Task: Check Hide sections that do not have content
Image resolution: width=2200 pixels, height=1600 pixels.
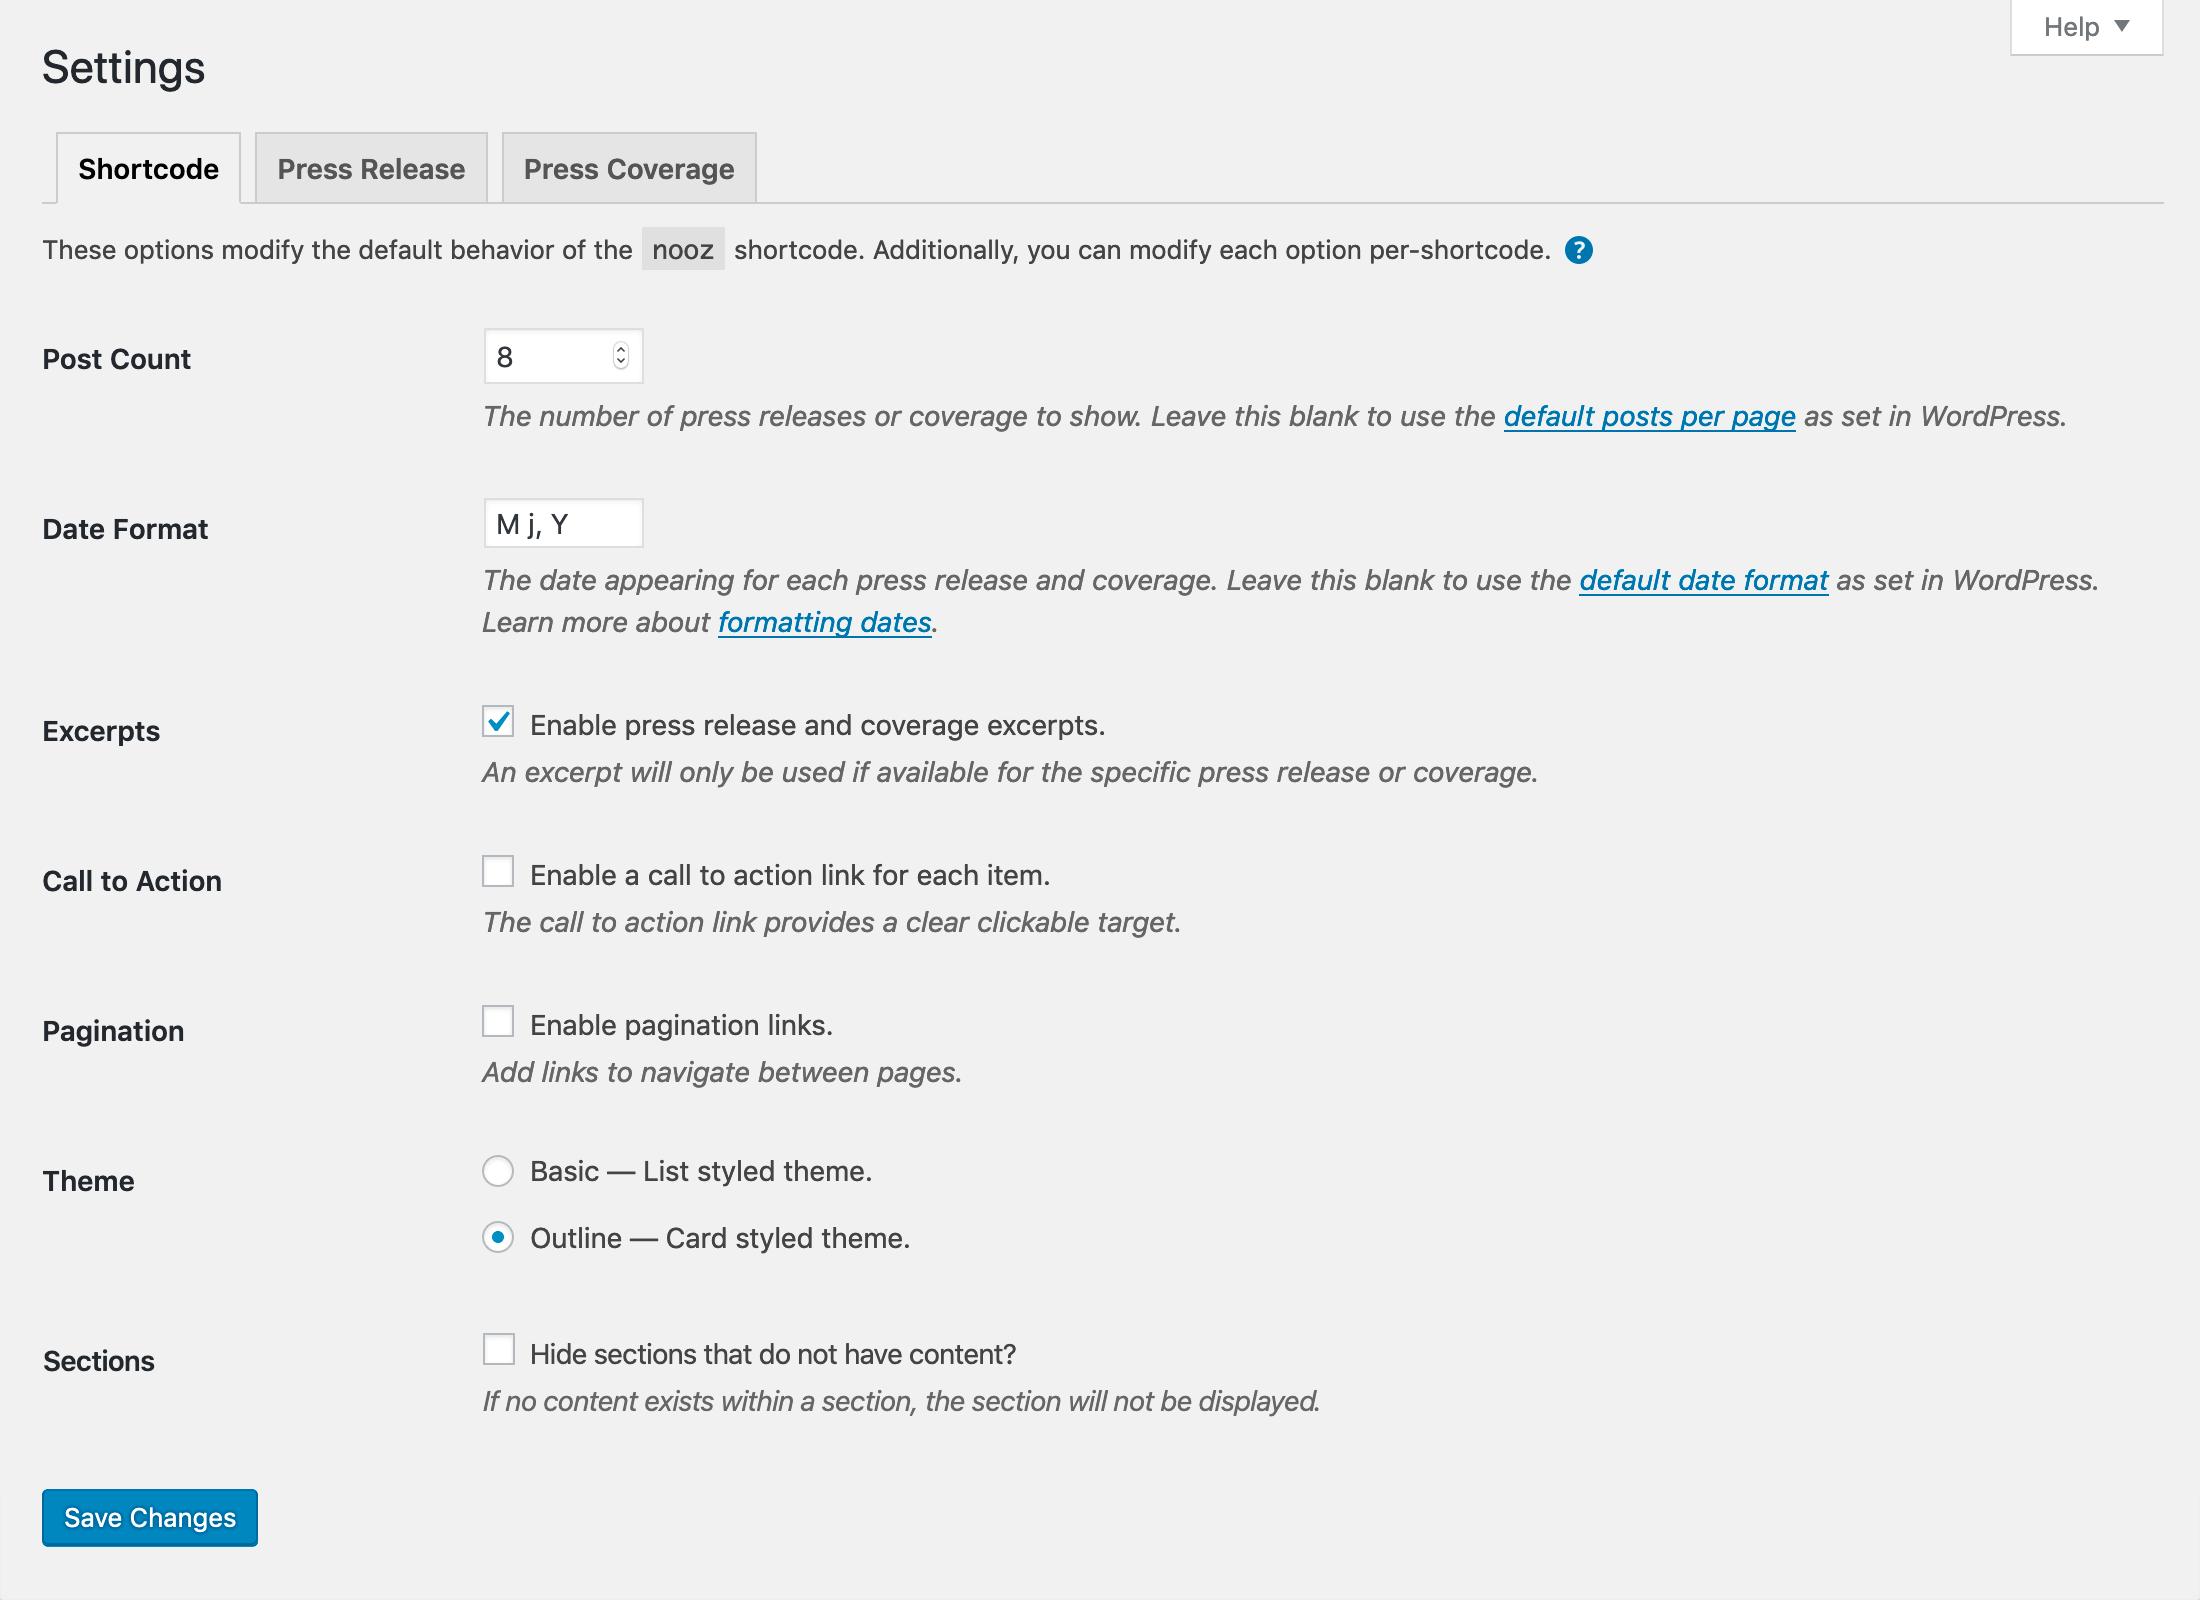Action: pos(498,1350)
